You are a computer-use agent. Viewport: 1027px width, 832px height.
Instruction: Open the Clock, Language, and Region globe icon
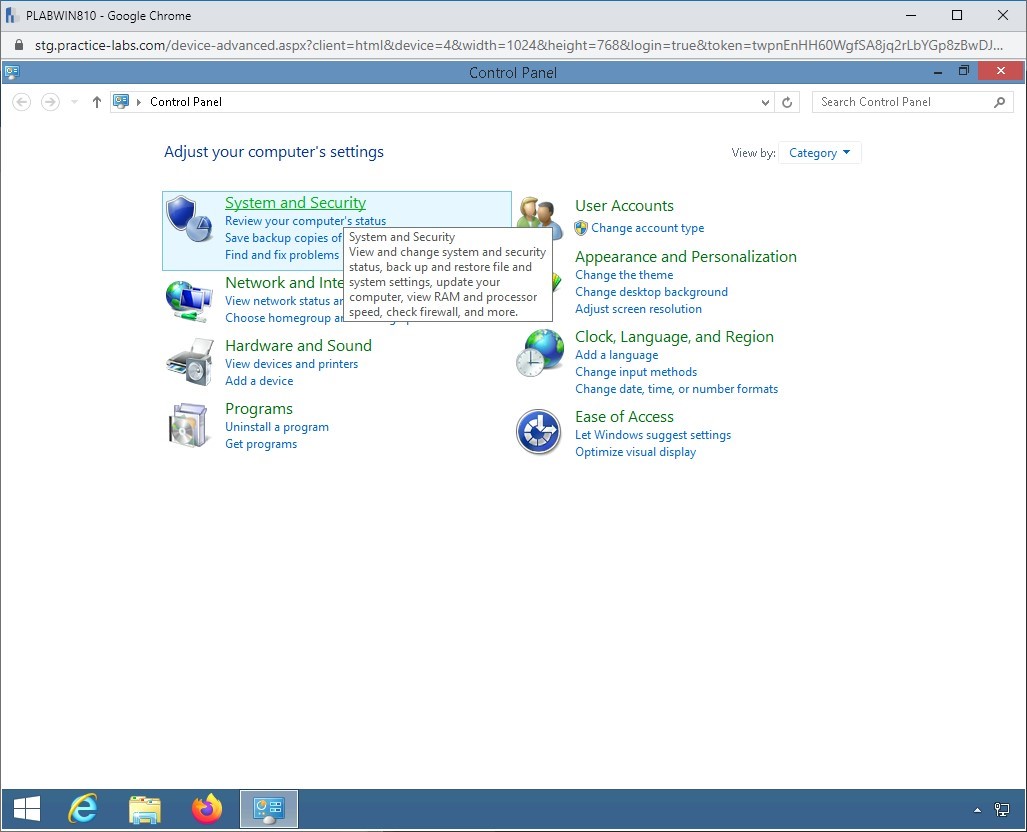[x=539, y=353]
